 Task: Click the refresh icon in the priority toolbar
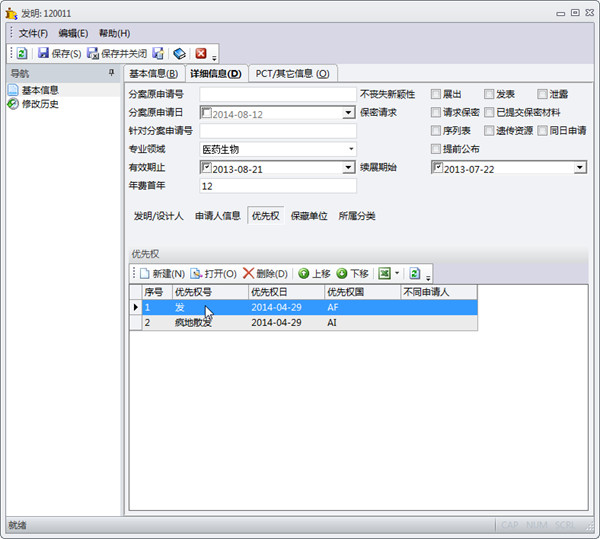click(x=415, y=273)
